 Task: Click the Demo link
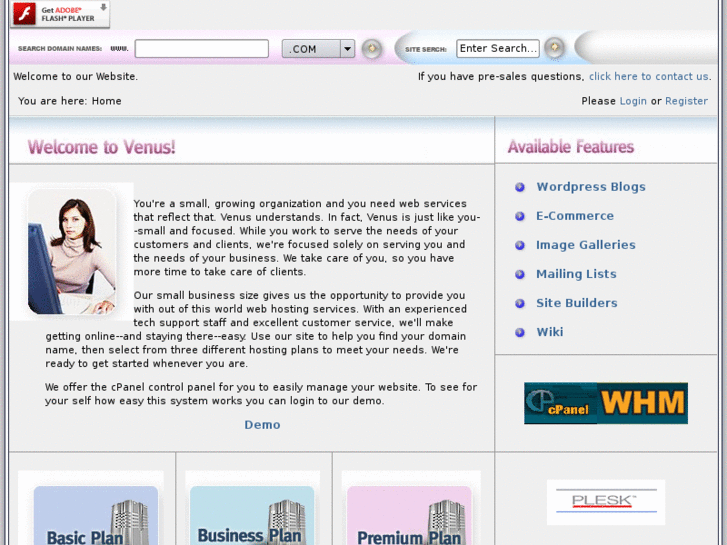pyautogui.click(x=262, y=425)
